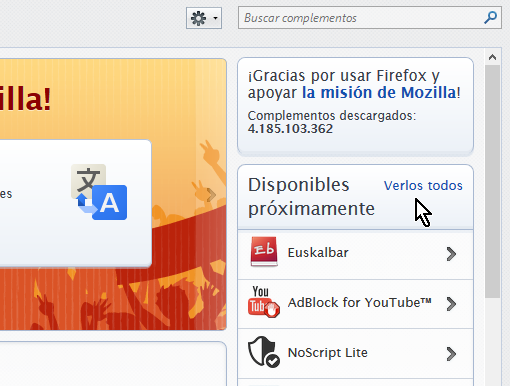Expand Euskalbar details chevron
The image size is (510, 386).
click(x=451, y=254)
